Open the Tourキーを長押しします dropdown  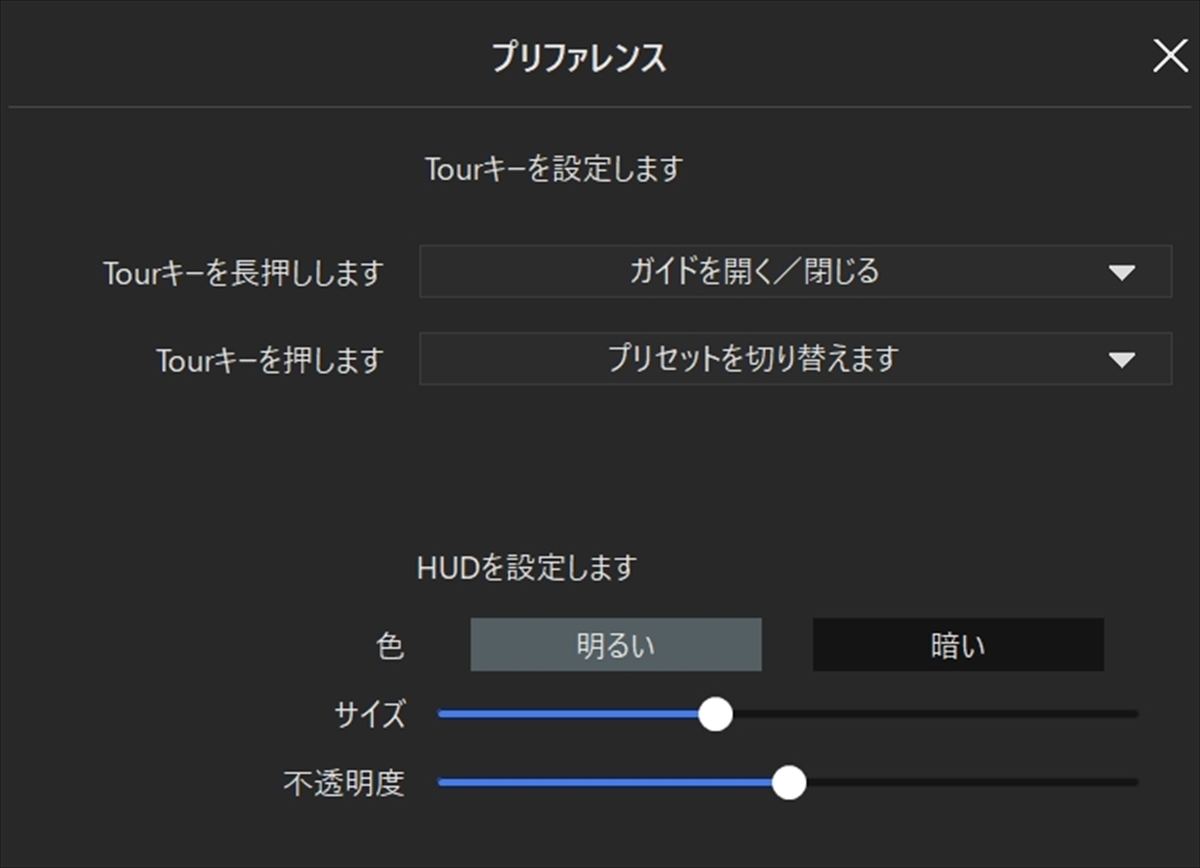[795, 271]
